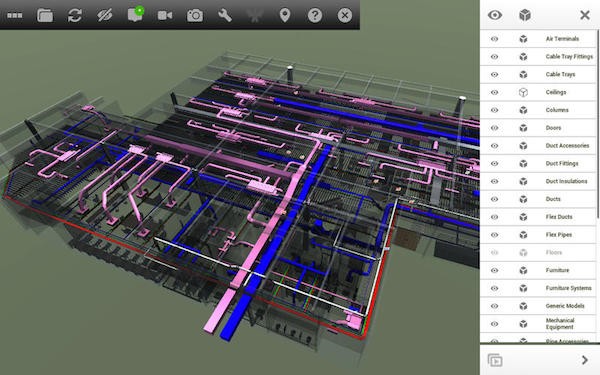Select the location pin marker tool
Screen dimensions: 600x375
click(285, 15)
